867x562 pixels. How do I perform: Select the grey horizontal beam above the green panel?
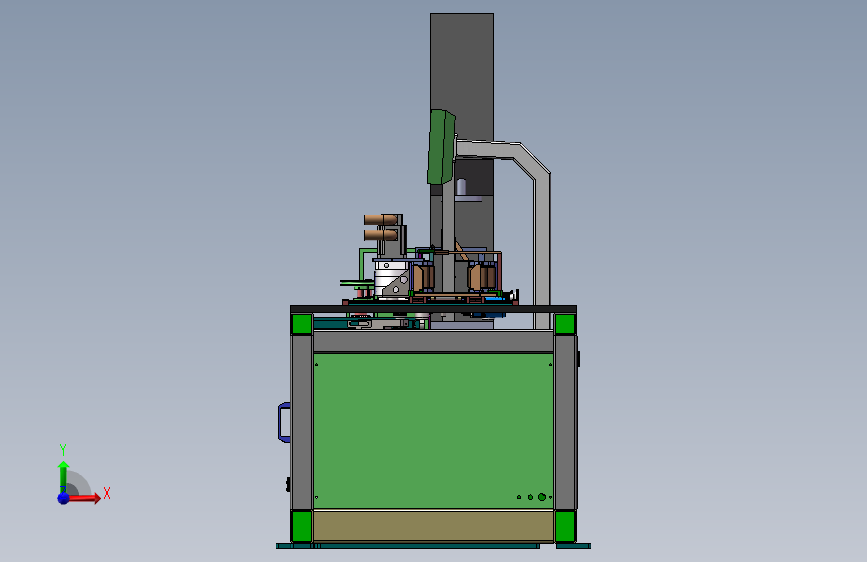(x=433, y=341)
